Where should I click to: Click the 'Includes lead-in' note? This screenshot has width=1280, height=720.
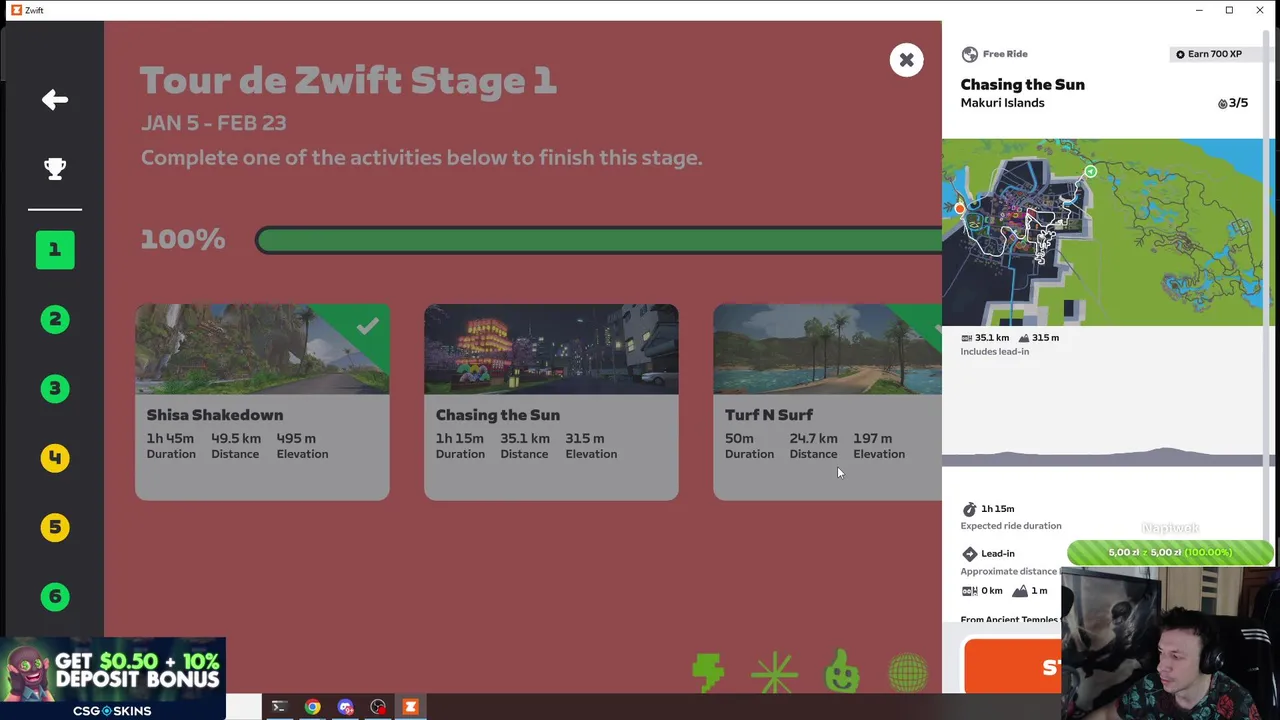994,352
